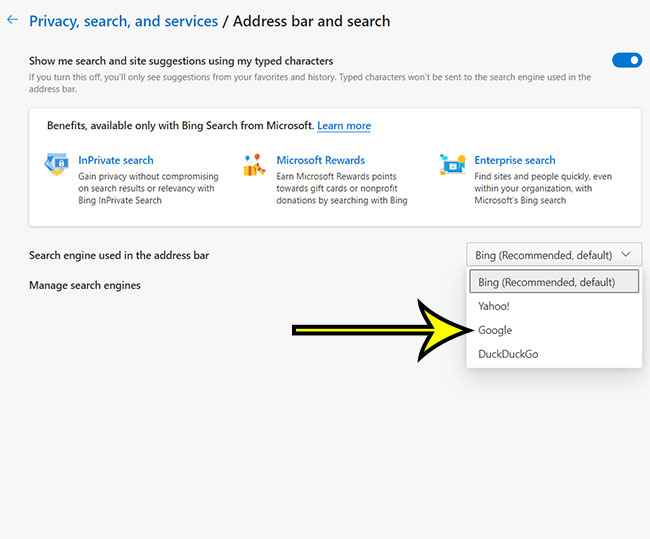Open the Enterprise search heading link
This screenshot has height=539, width=650.
[x=515, y=160]
